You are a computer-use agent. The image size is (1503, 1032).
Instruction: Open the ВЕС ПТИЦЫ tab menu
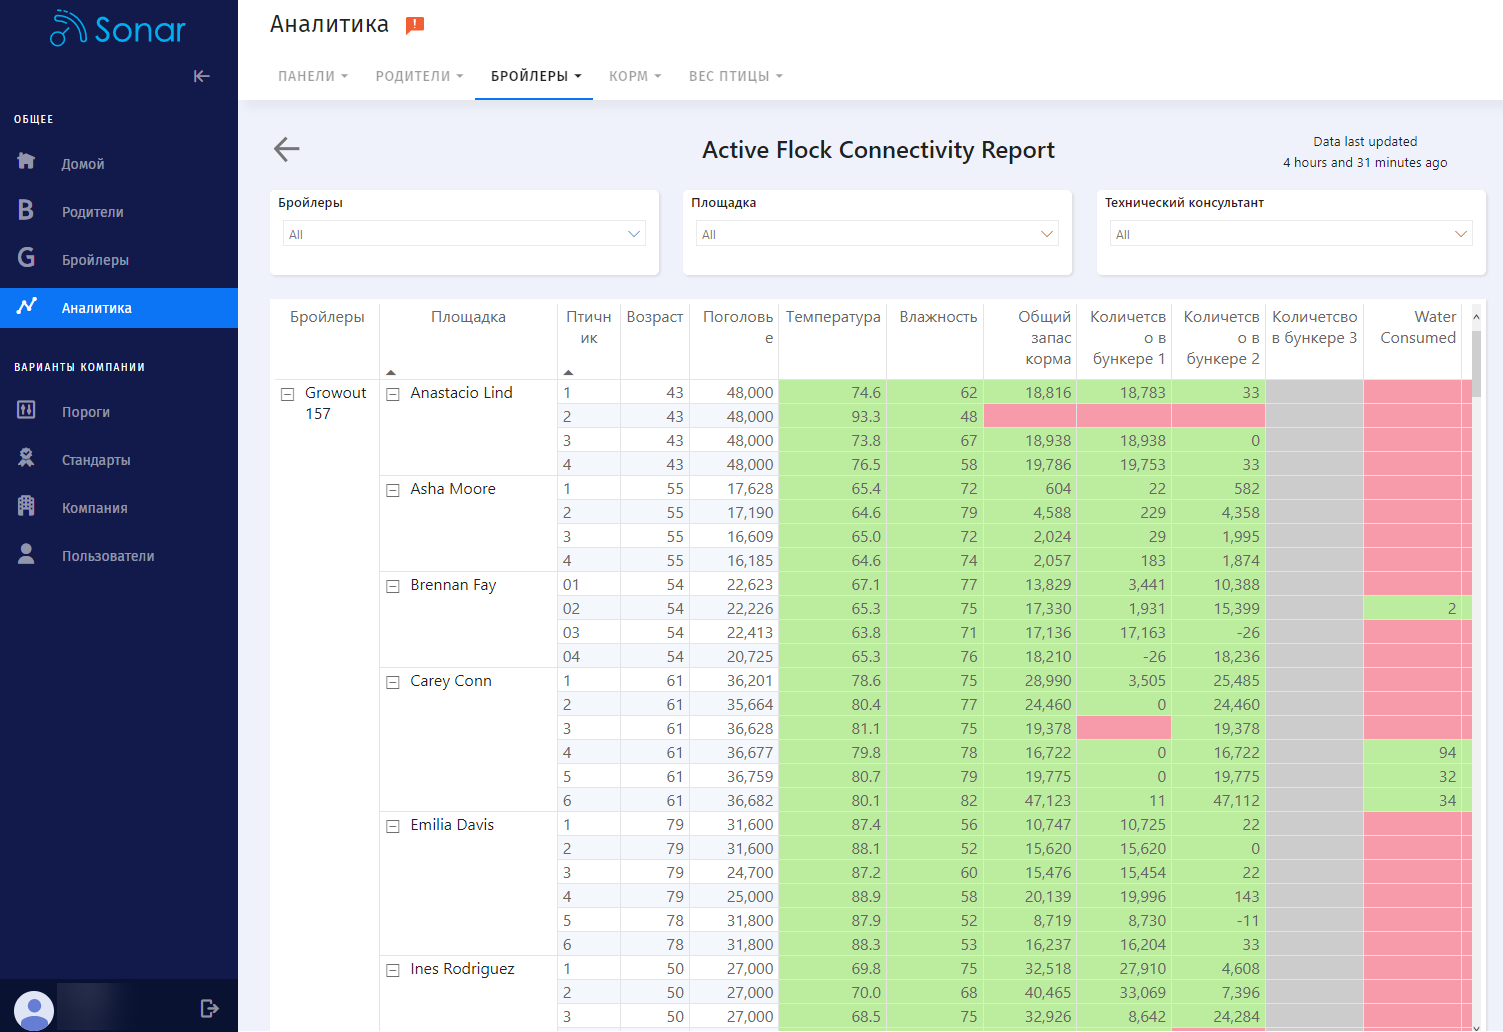(x=735, y=76)
